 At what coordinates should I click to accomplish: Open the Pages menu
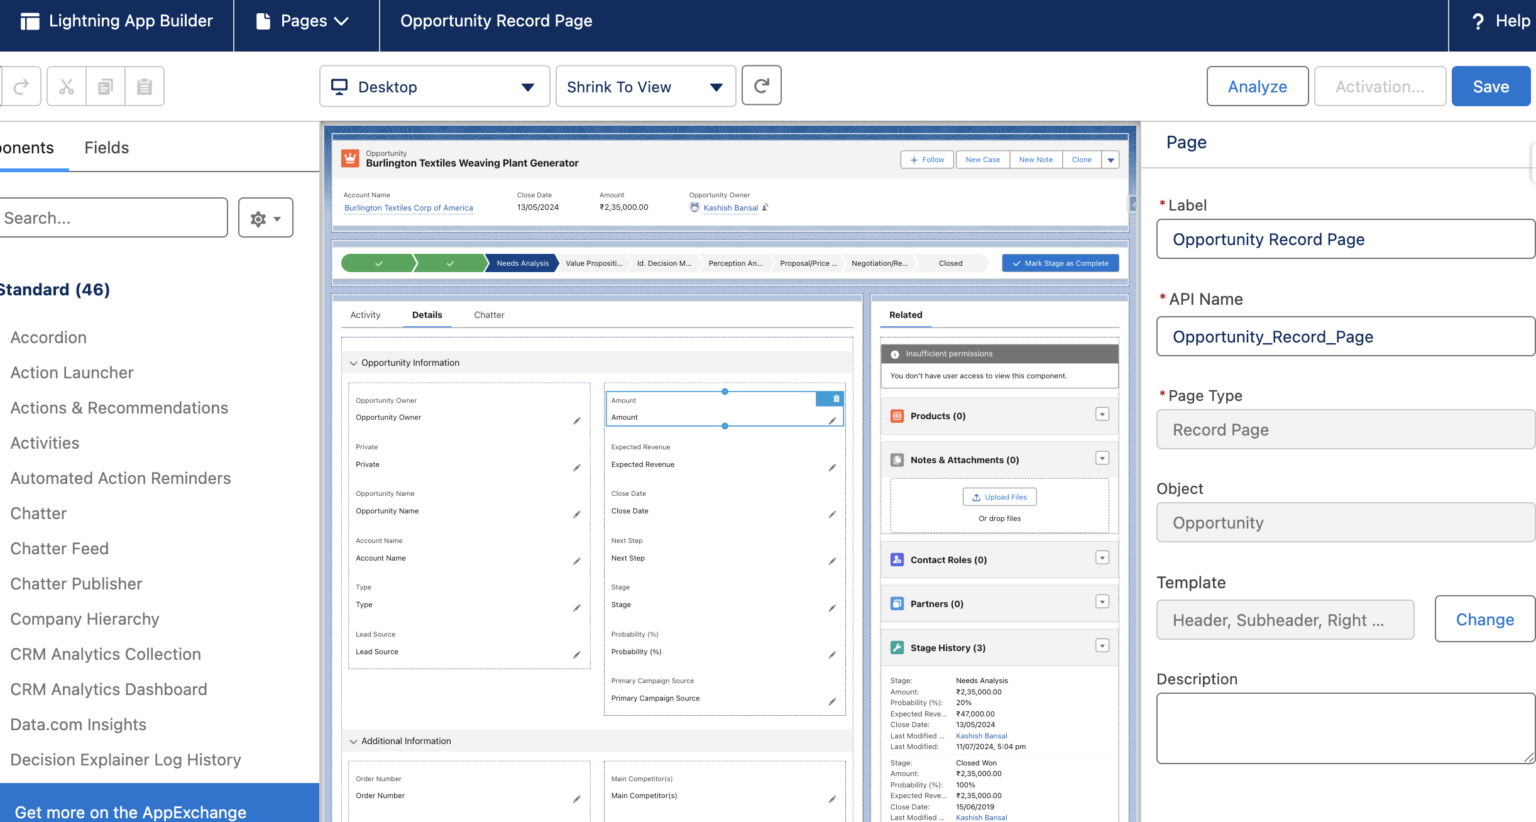pyautogui.click(x=303, y=21)
